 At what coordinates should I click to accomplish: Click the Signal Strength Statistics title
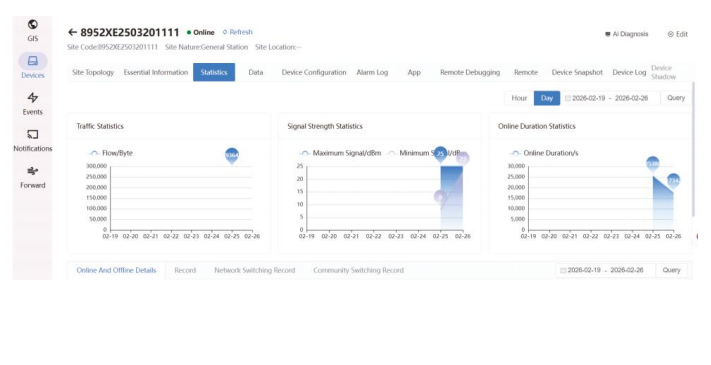pos(325,127)
